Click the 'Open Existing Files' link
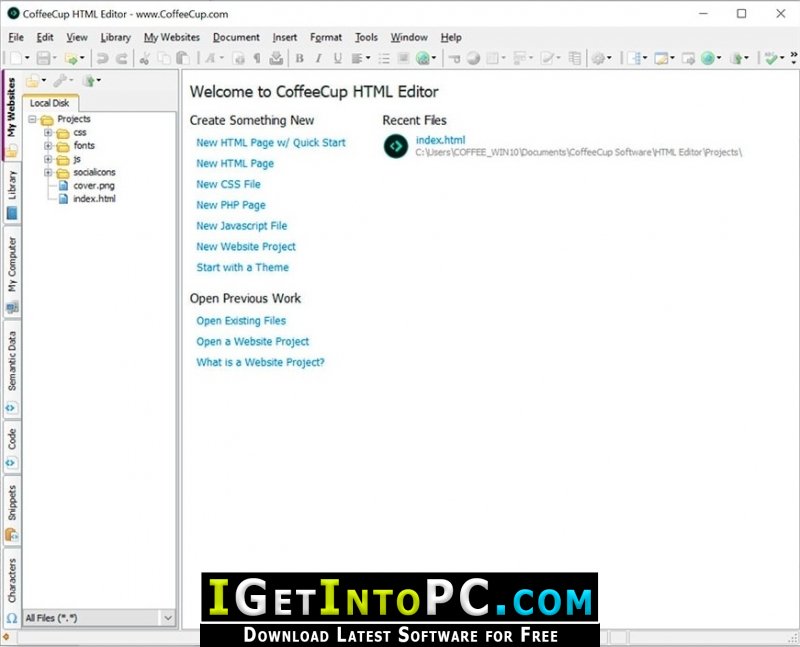 [241, 321]
